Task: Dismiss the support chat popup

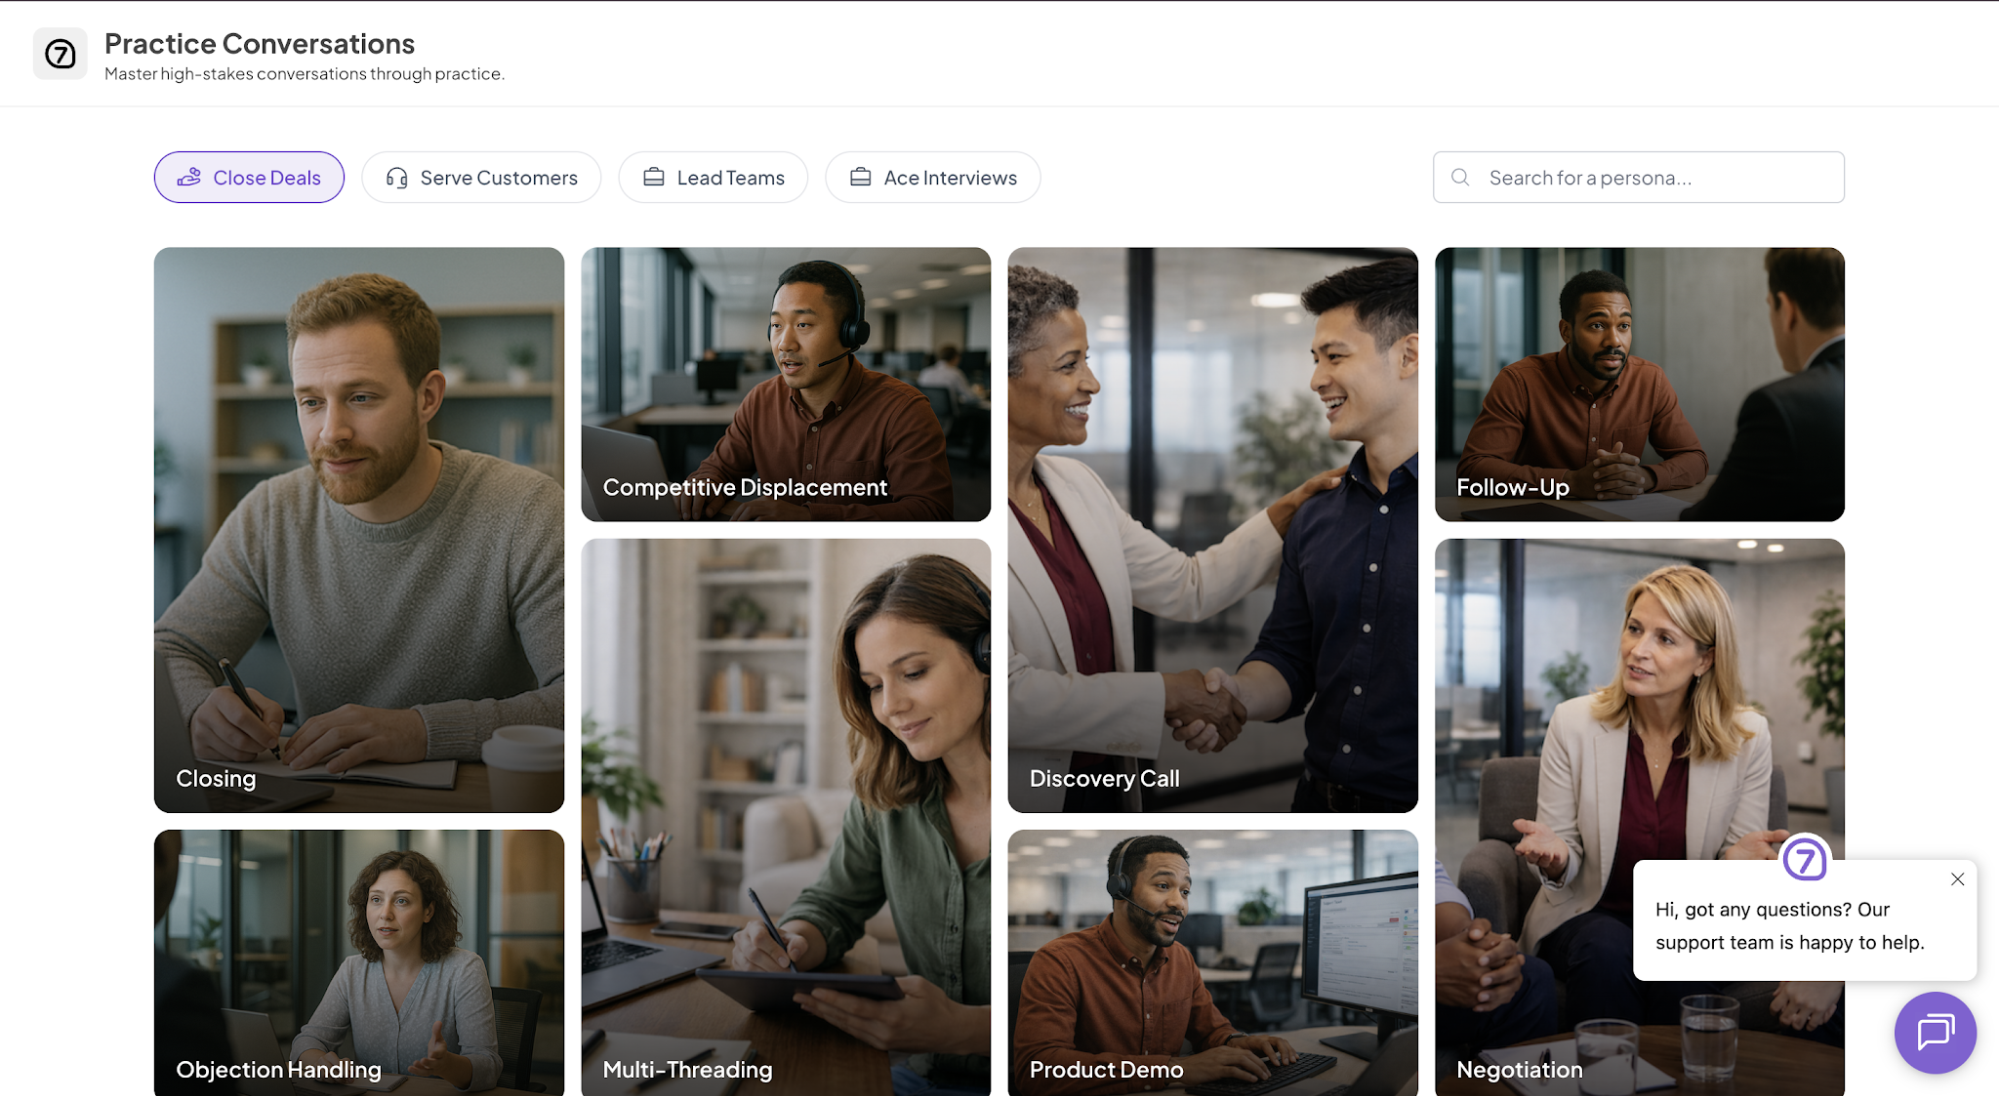Action: (1957, 879)
